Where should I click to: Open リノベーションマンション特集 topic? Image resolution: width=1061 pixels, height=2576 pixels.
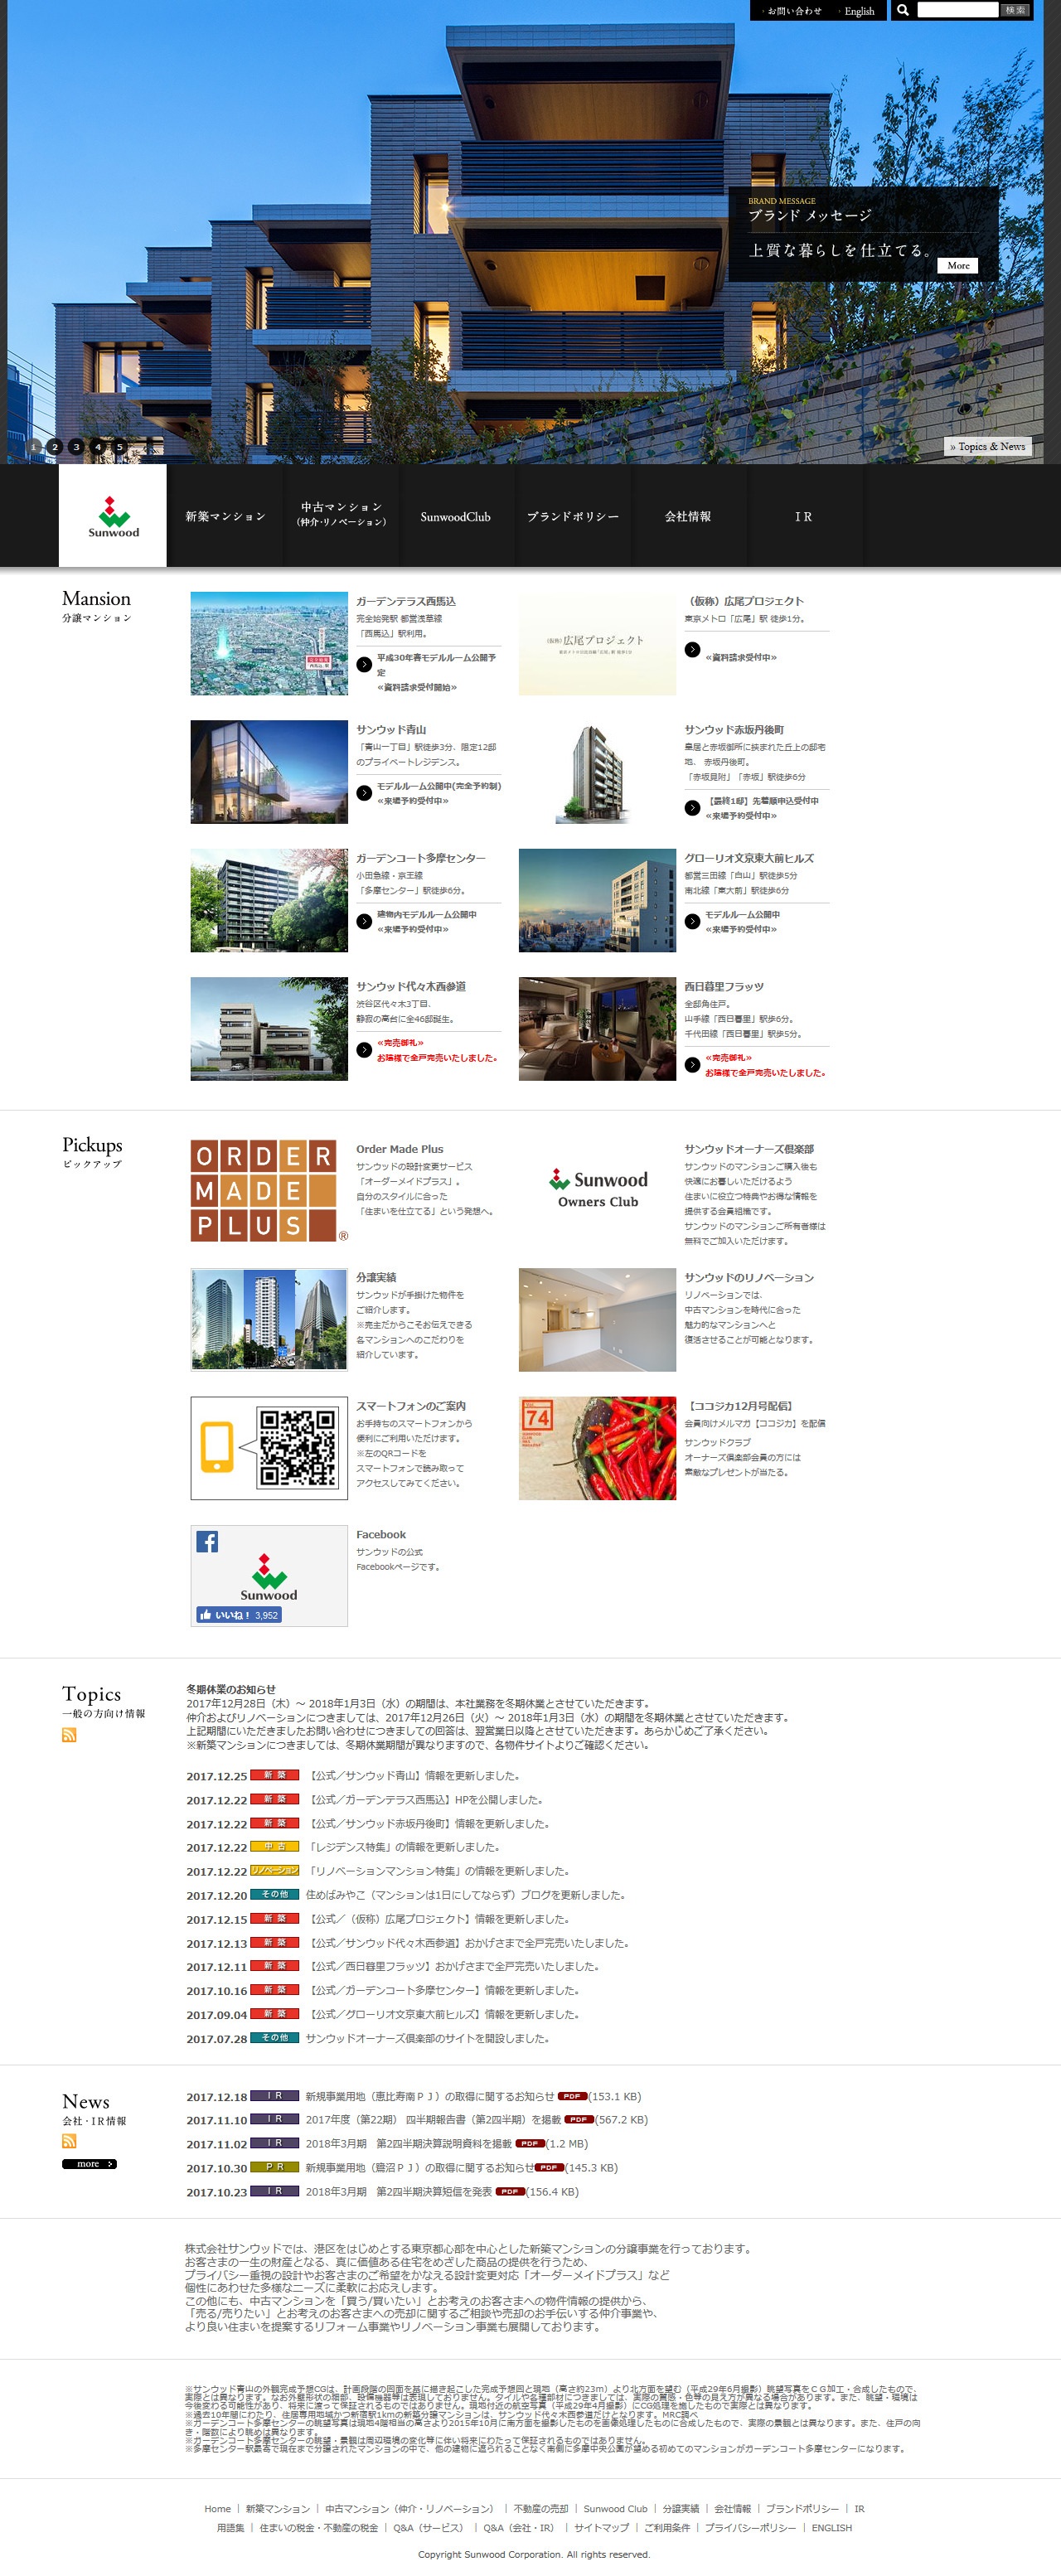(438, 1870)
